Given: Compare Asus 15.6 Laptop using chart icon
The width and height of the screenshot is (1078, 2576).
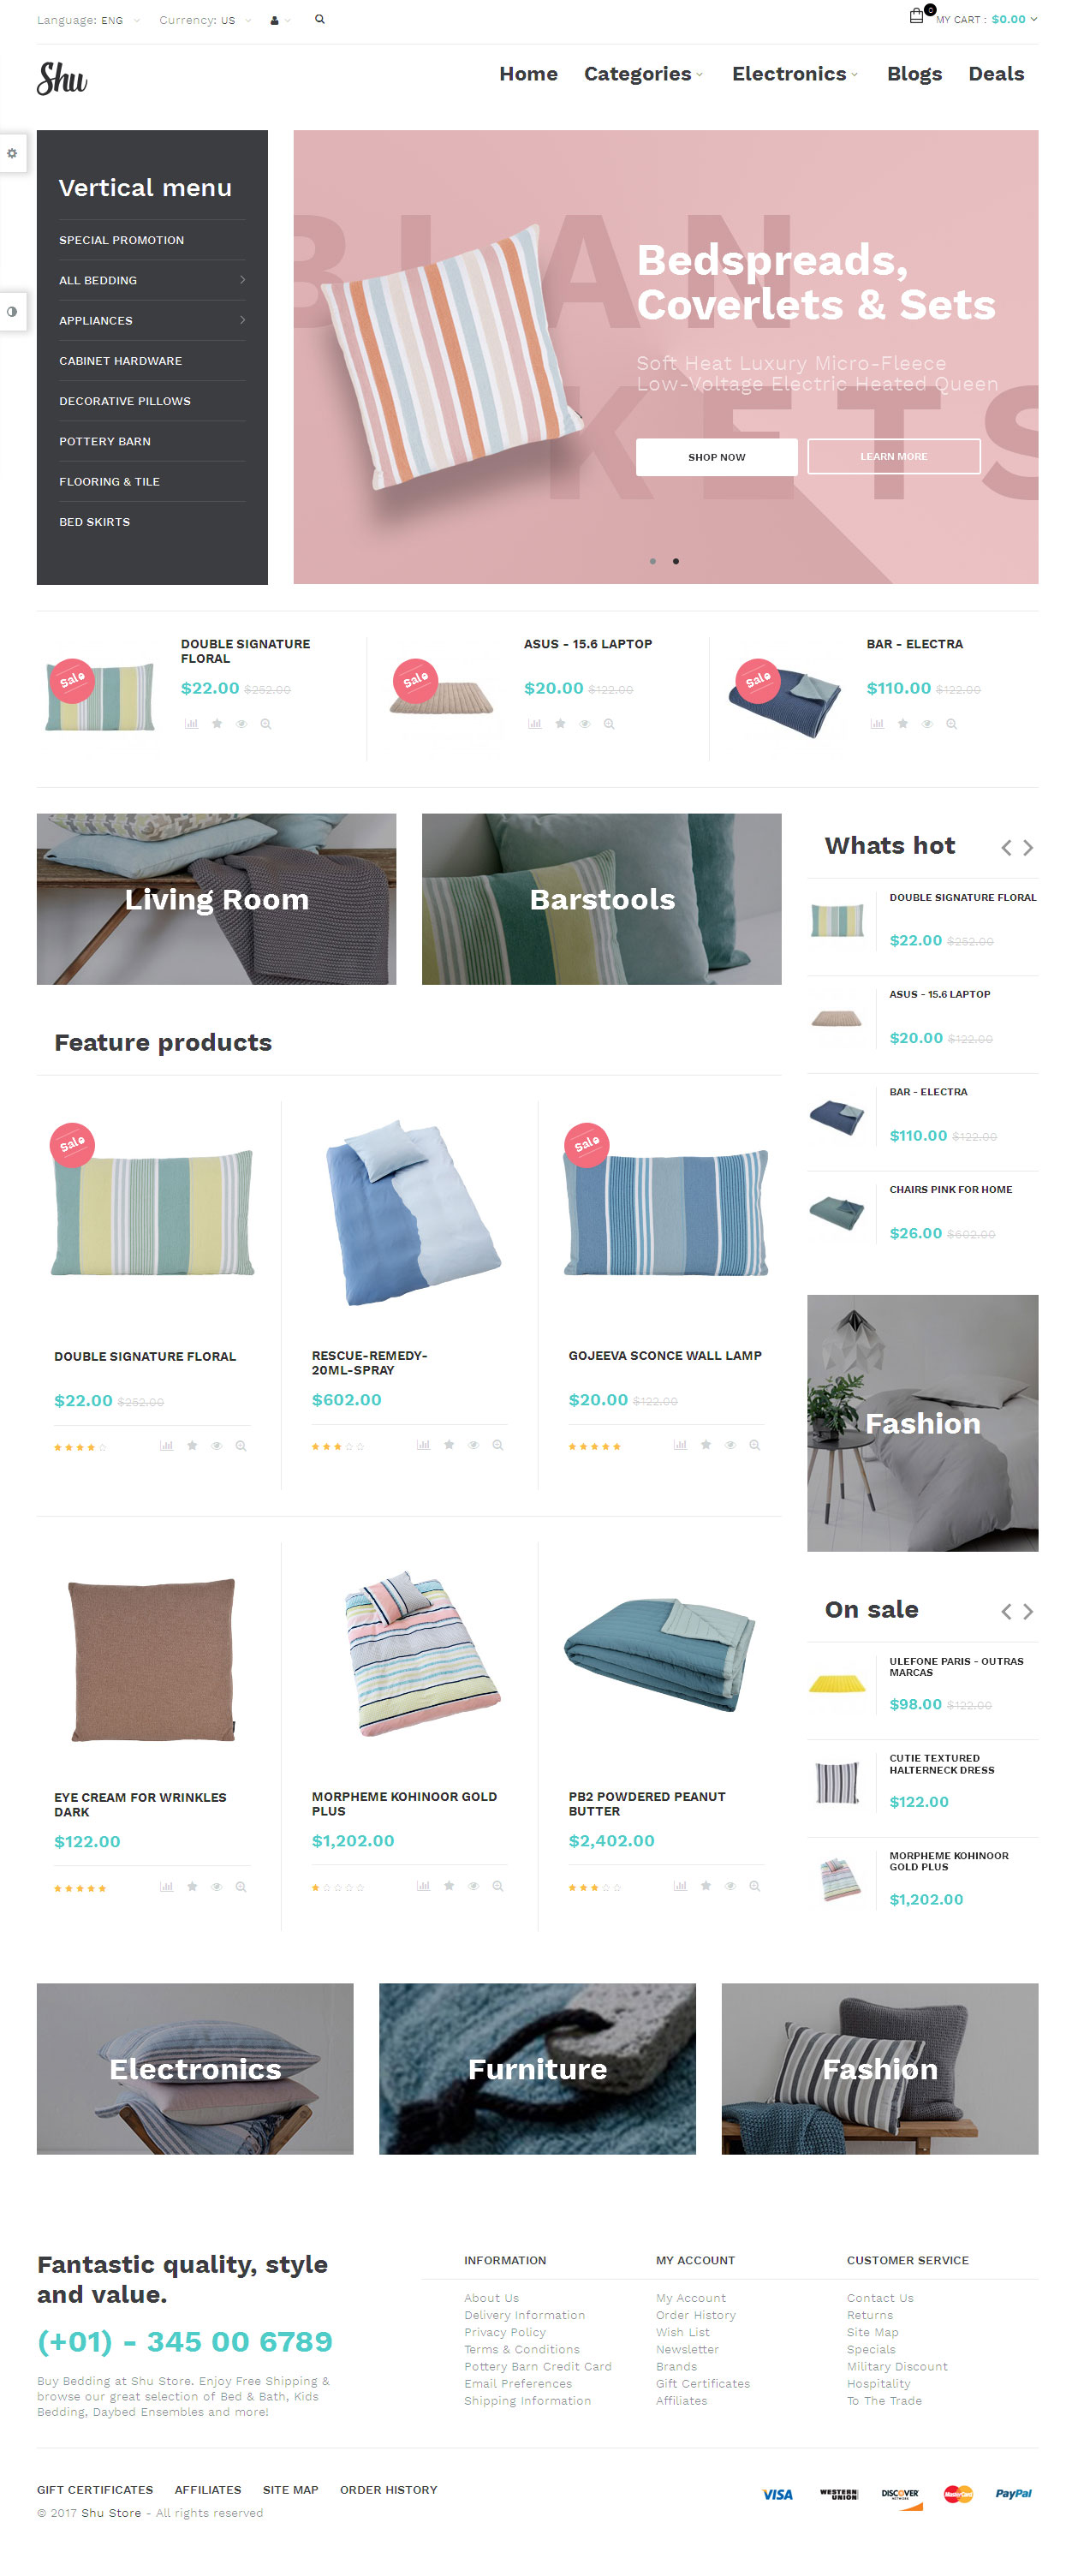Looking at the screenshot, I should click(535, 723).
